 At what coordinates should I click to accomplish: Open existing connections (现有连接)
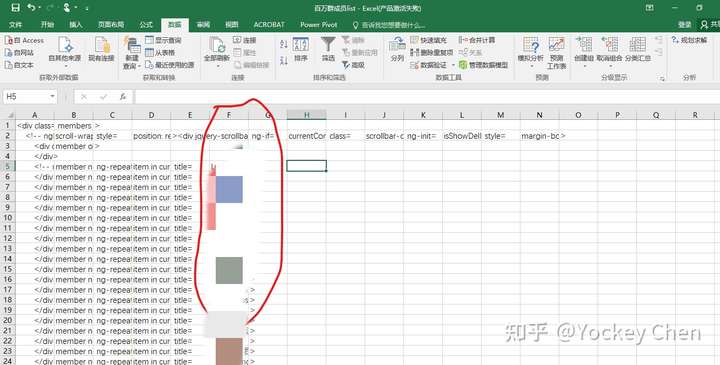point(101,49)
